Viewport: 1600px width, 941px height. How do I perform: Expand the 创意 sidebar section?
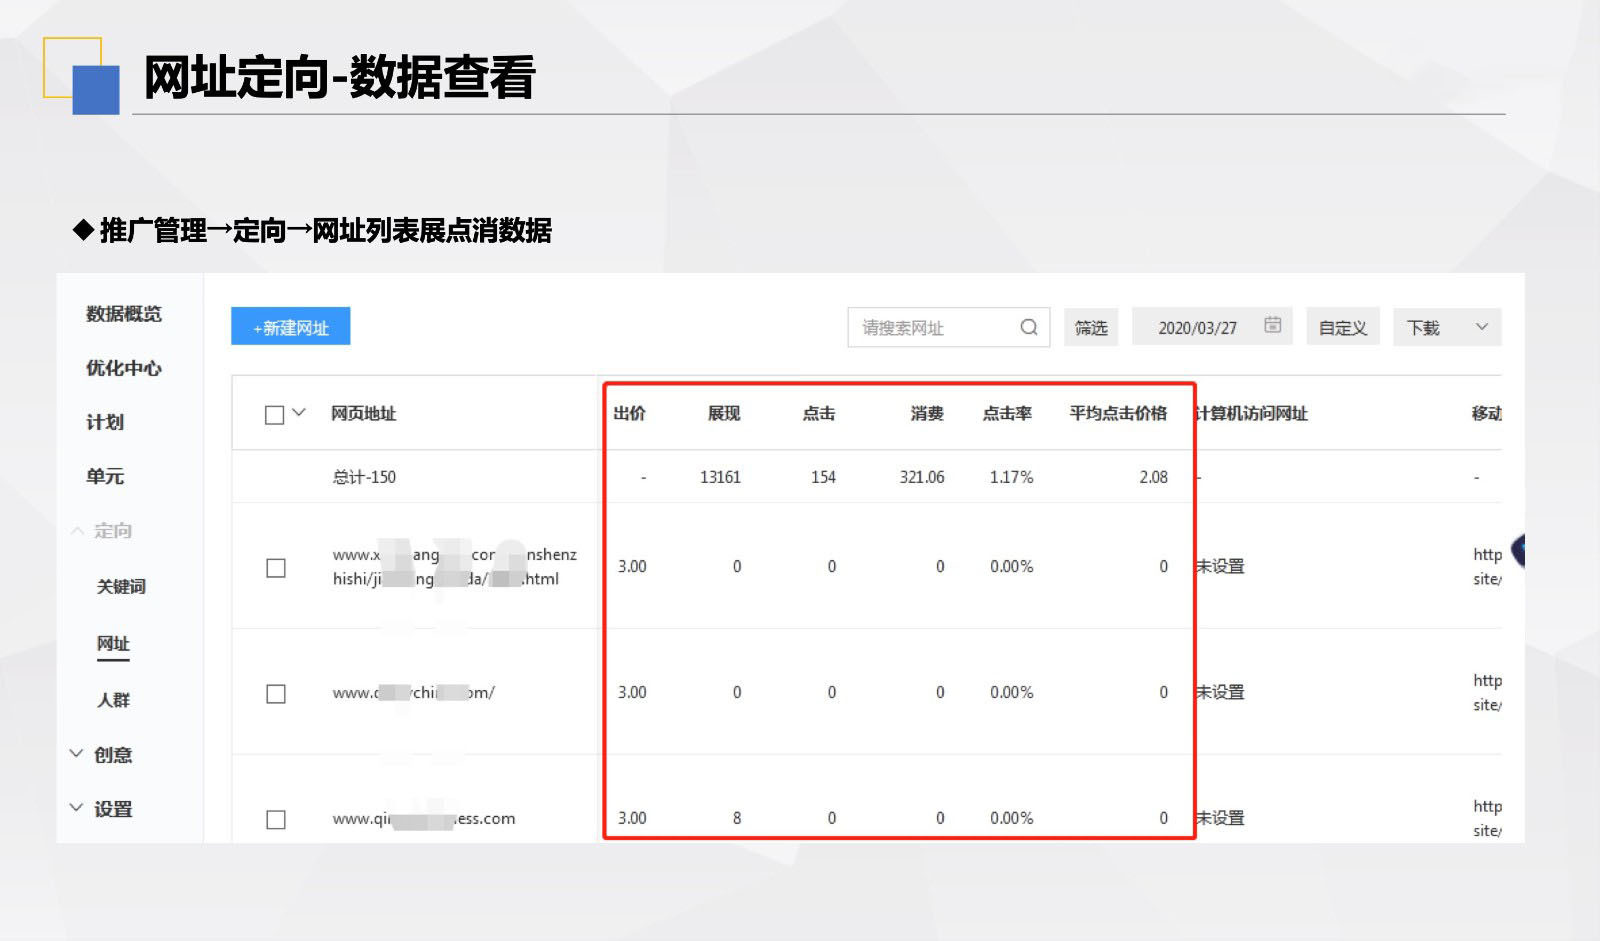[x=102, y=755]
